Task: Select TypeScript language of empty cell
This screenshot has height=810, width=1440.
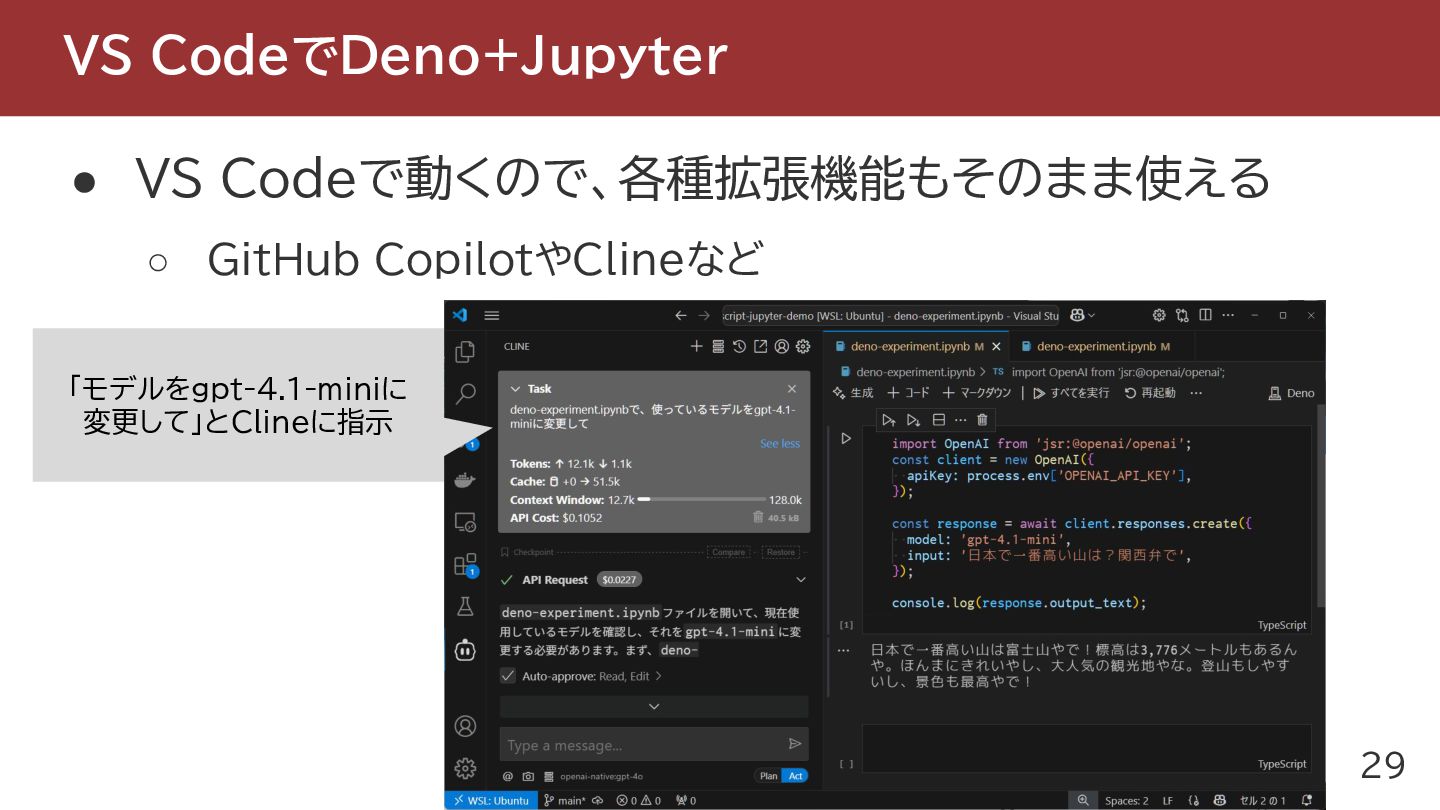Action: tap(1282, 764)
